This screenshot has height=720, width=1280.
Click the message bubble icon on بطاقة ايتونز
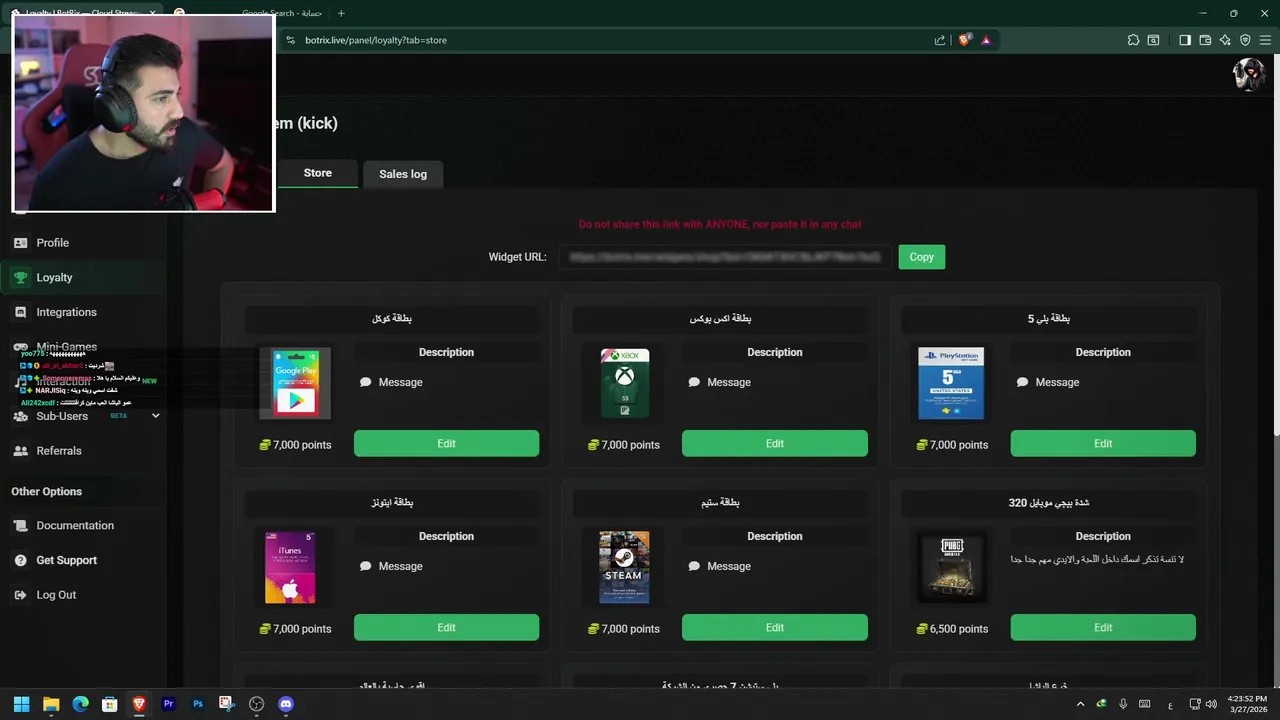point(366,566)
